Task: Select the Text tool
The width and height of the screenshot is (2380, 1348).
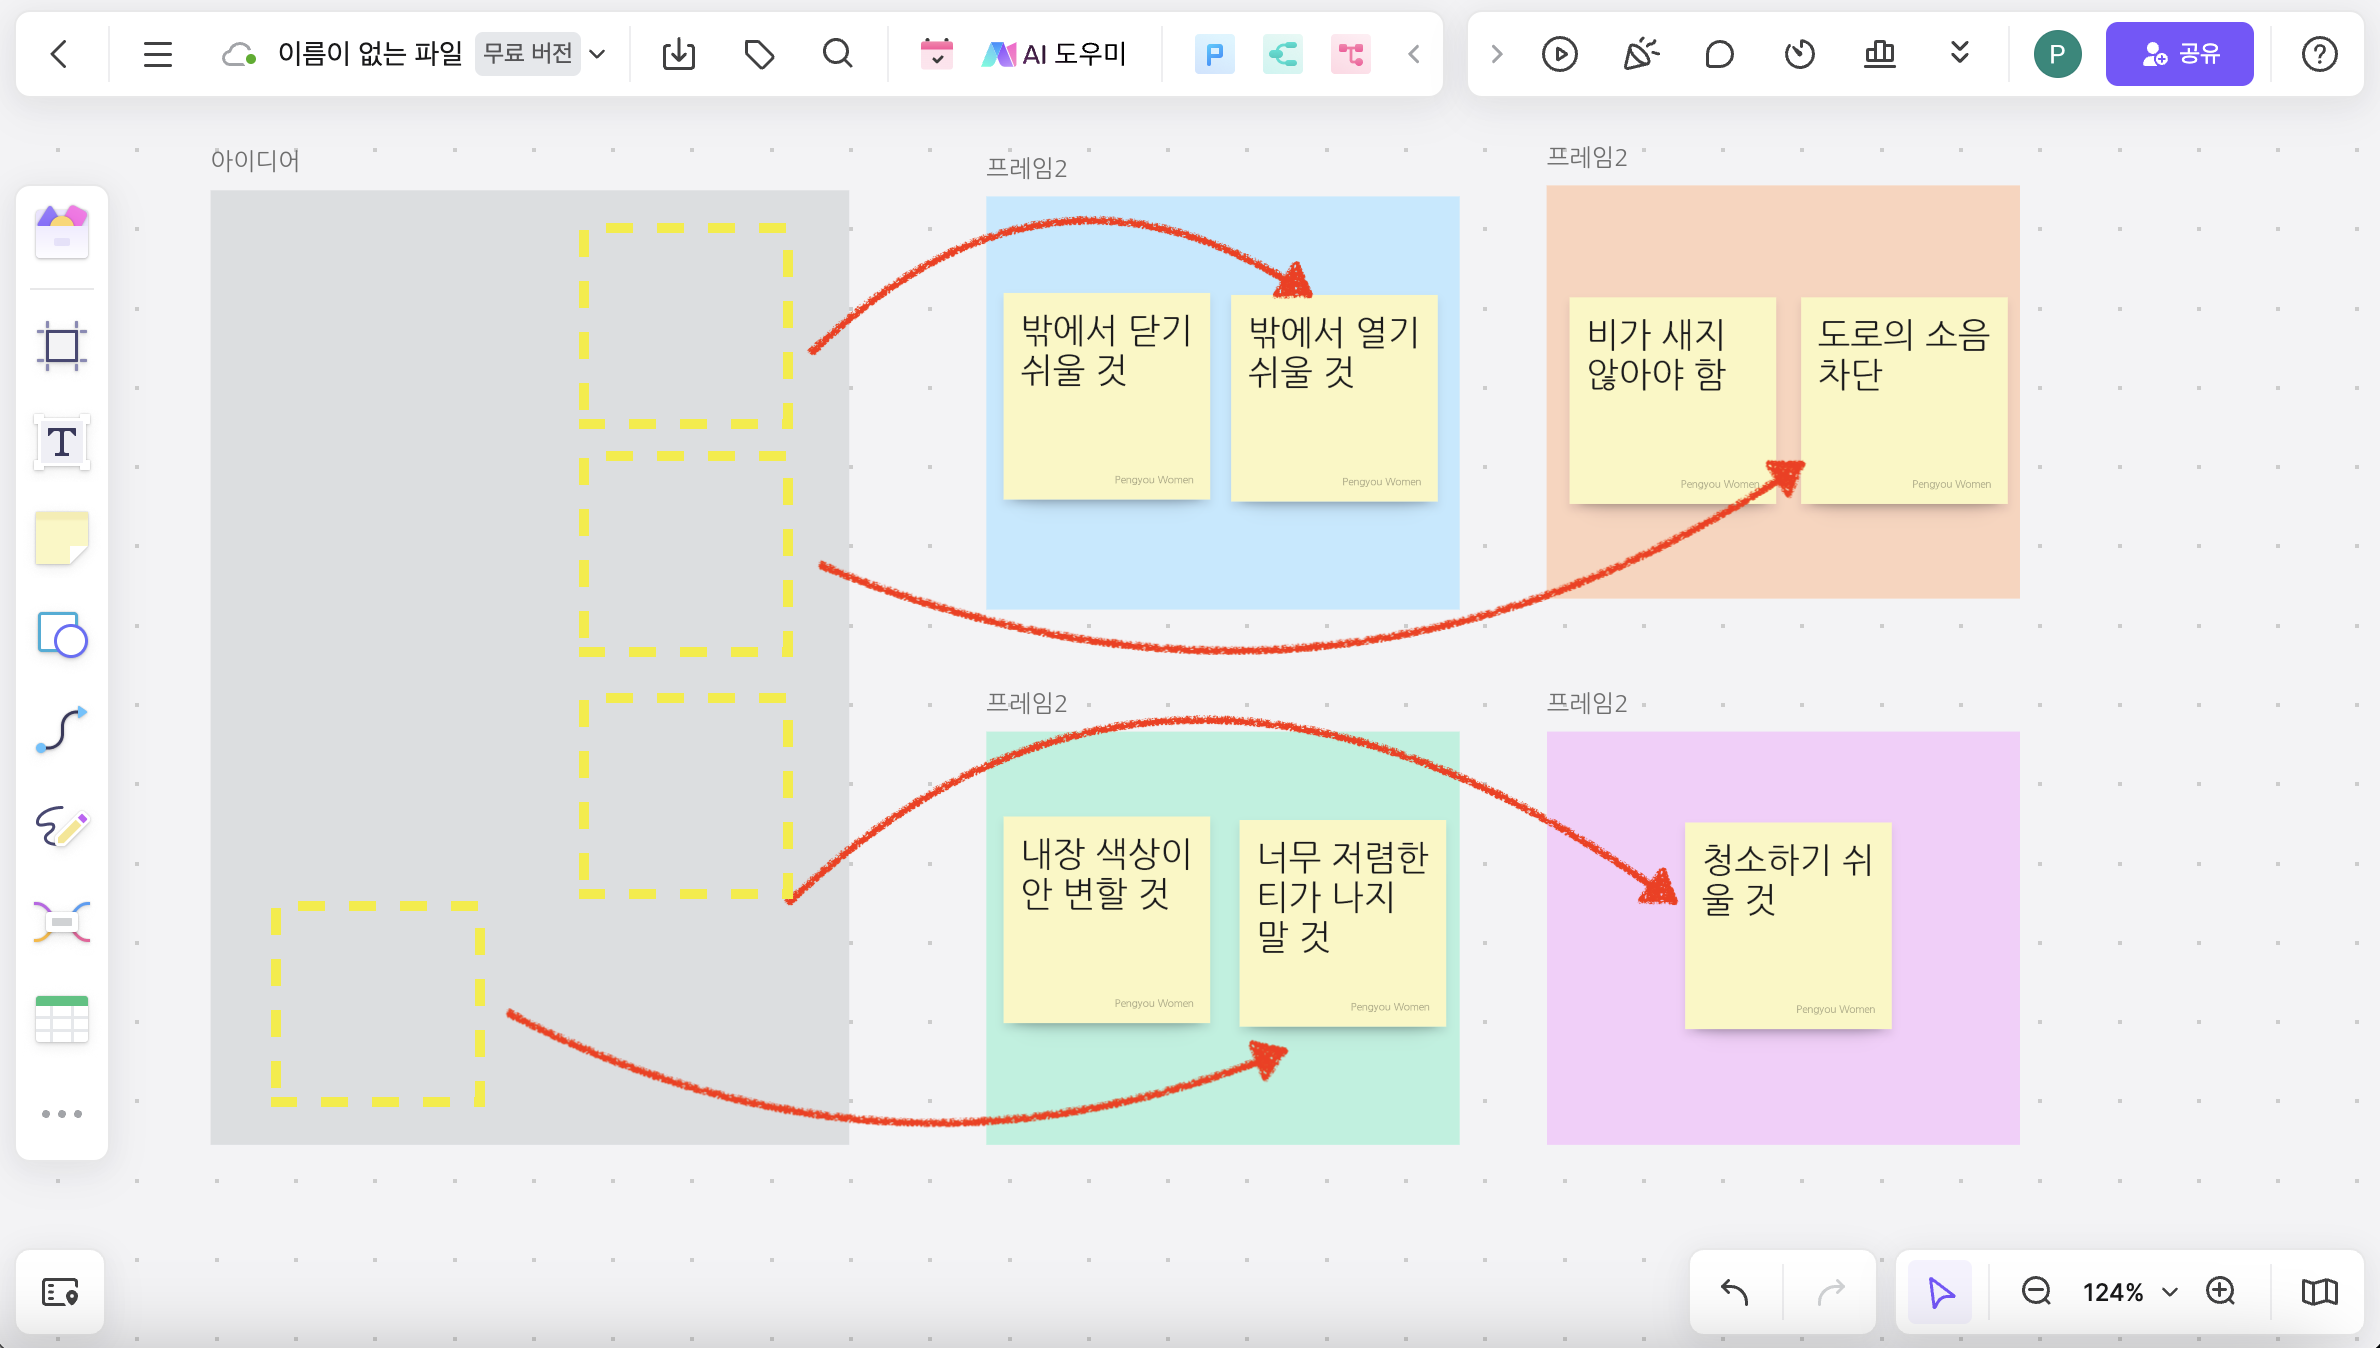Action: [x=62, y=441]
